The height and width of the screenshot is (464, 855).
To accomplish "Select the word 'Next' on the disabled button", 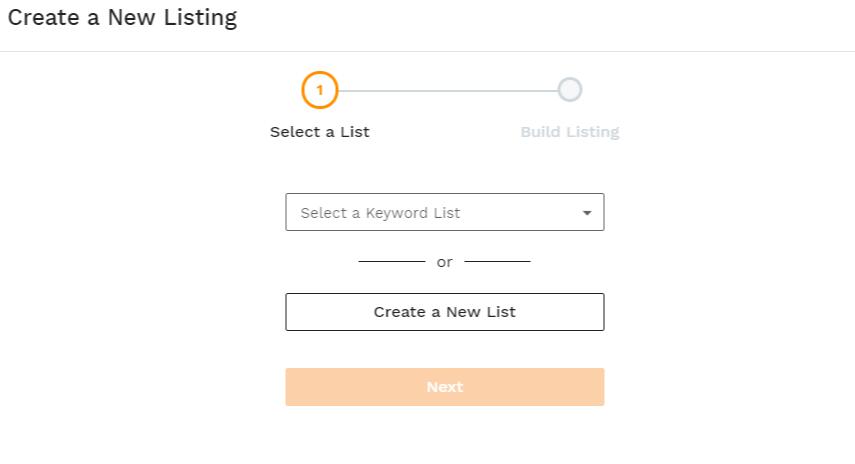I will 444,387.
